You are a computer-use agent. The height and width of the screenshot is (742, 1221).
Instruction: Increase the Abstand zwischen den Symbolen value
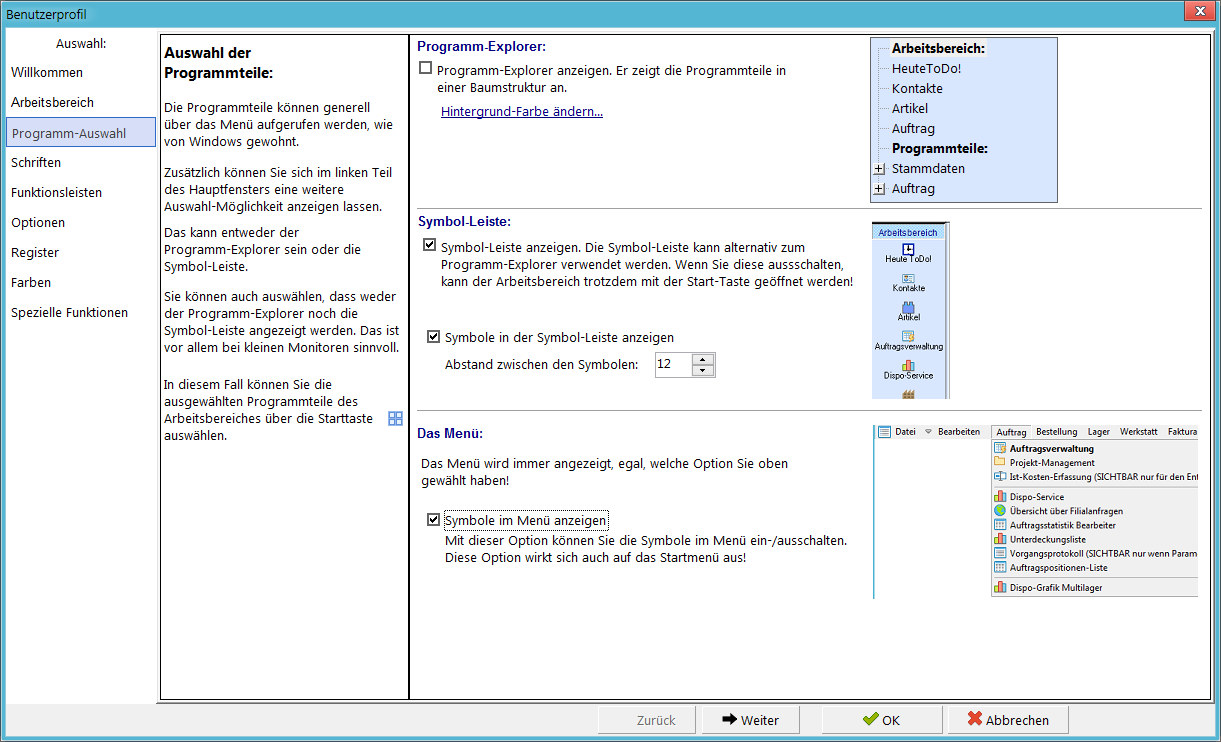(704, 359)
